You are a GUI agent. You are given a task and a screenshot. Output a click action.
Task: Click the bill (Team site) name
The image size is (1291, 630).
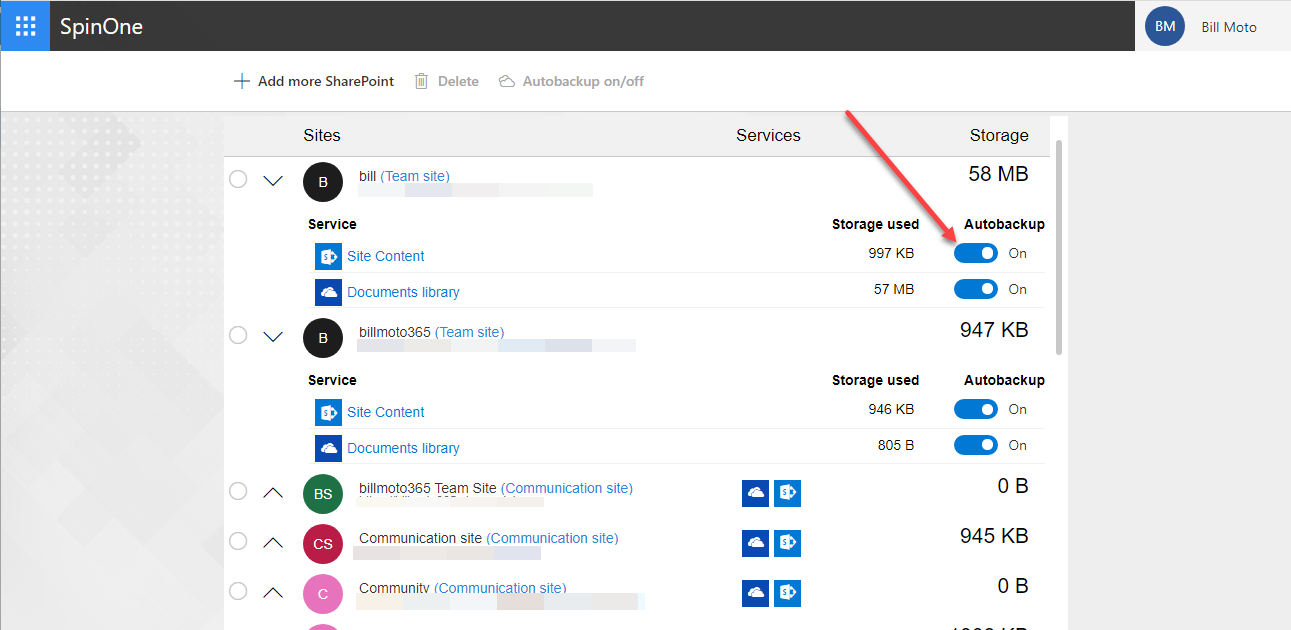(x=404, y=176)
